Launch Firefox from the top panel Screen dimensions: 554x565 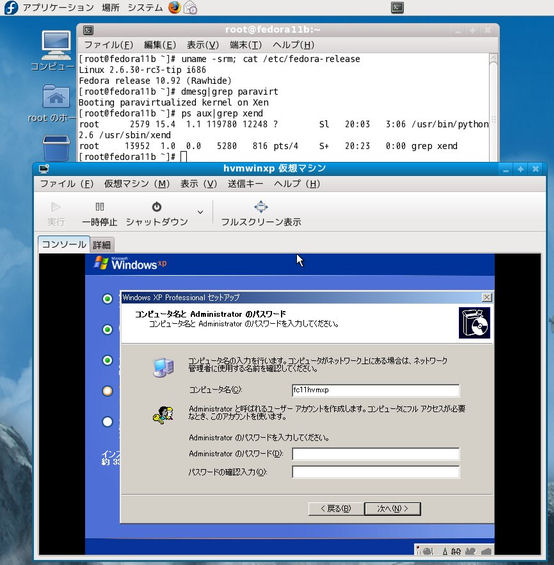click(174, 7)
